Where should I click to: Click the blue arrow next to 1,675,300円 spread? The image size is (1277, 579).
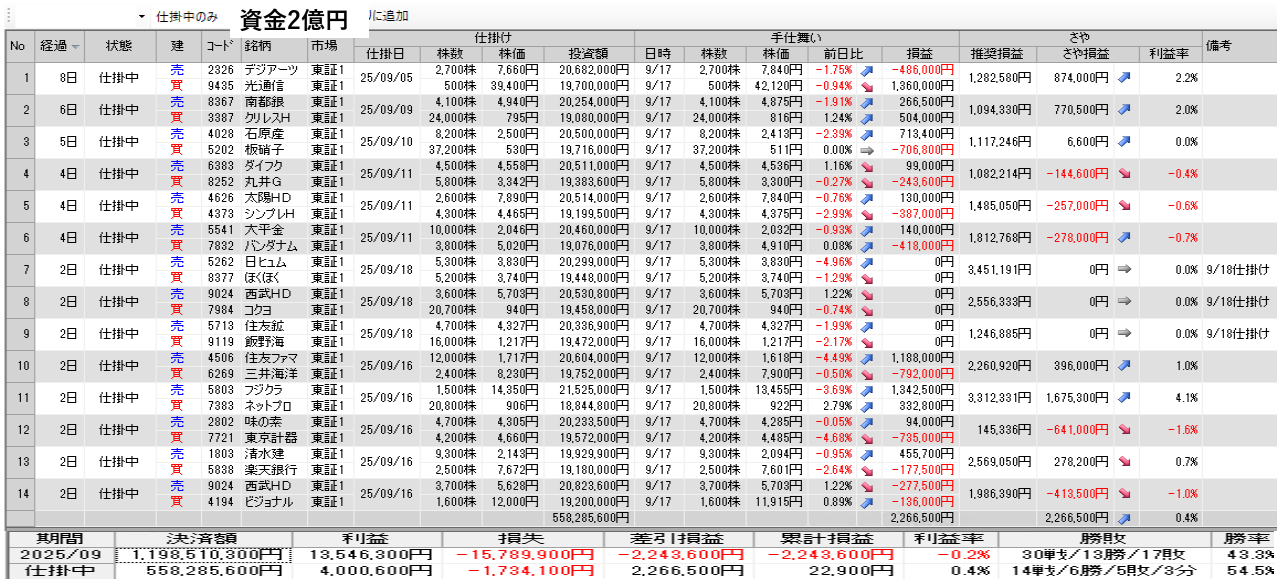coord(1123,398)
